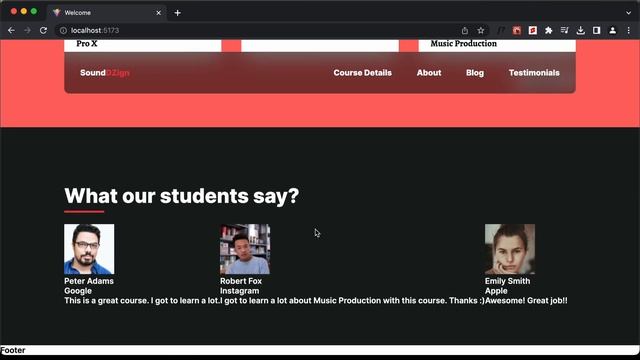This screenshot has width=640, height=360.
Task: Select the Welcome browser tab
Action: tap(107, 13)
